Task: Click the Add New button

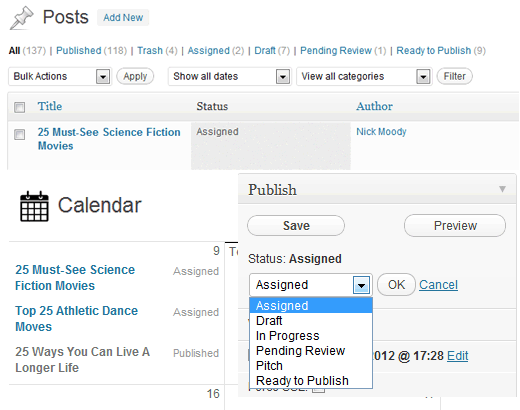Action: click(123, 18)
